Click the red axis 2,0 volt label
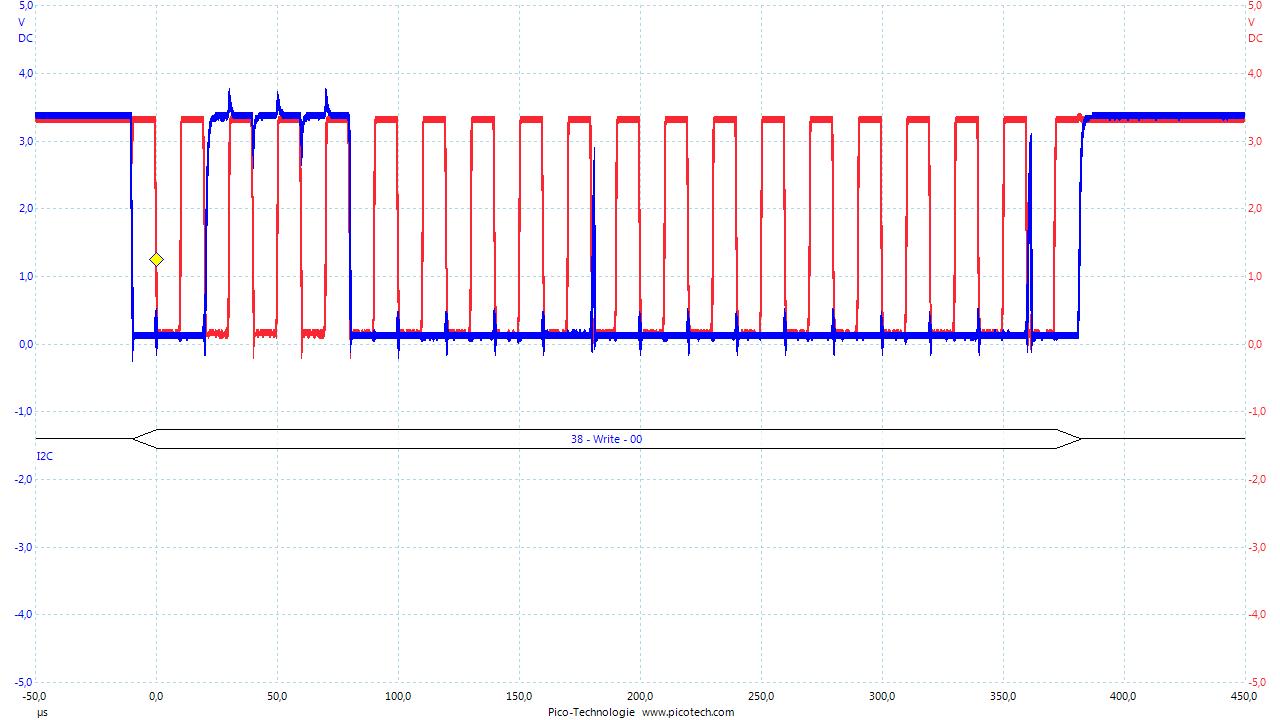The image size is (1280, 720). click(1256, 208)
